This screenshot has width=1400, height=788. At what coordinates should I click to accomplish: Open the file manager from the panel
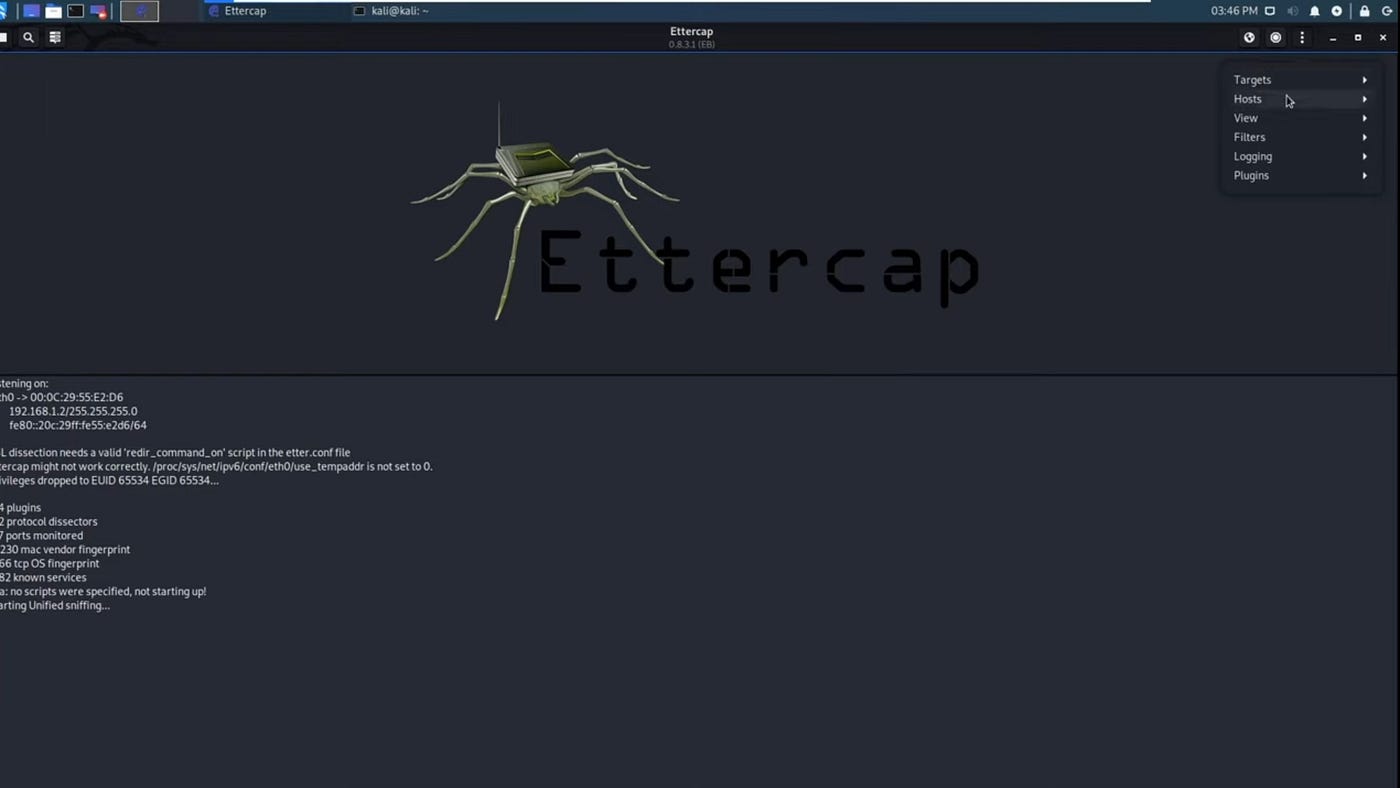tap(53, 11)
